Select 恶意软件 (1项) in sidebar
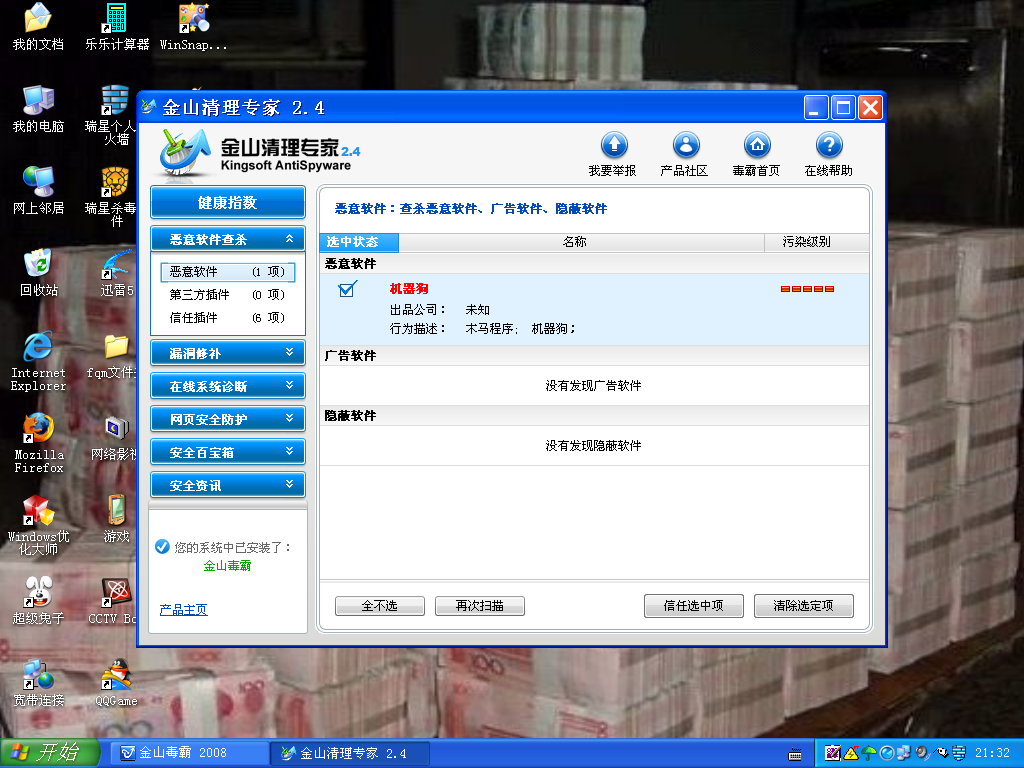This screenshot has height=768, width=1024. [x=227, y=272]
